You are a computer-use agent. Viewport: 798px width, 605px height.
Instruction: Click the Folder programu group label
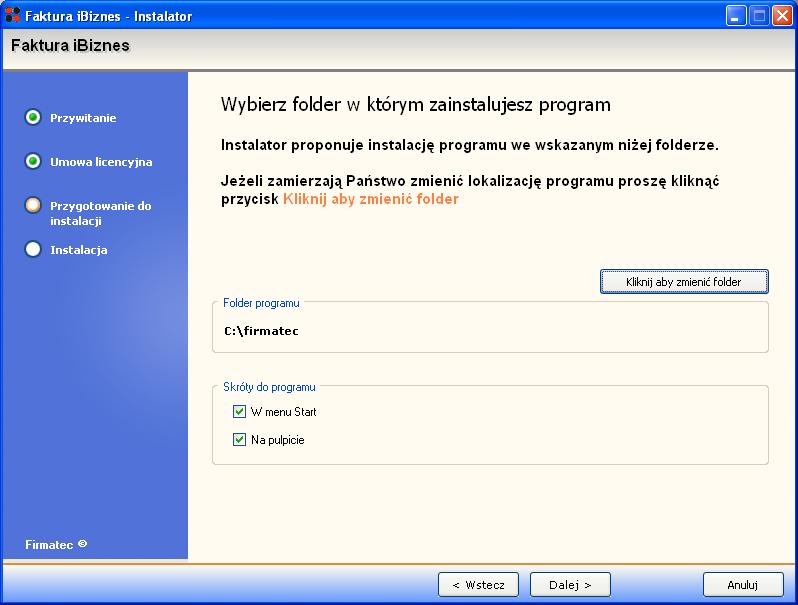click(x=261, y=303)
